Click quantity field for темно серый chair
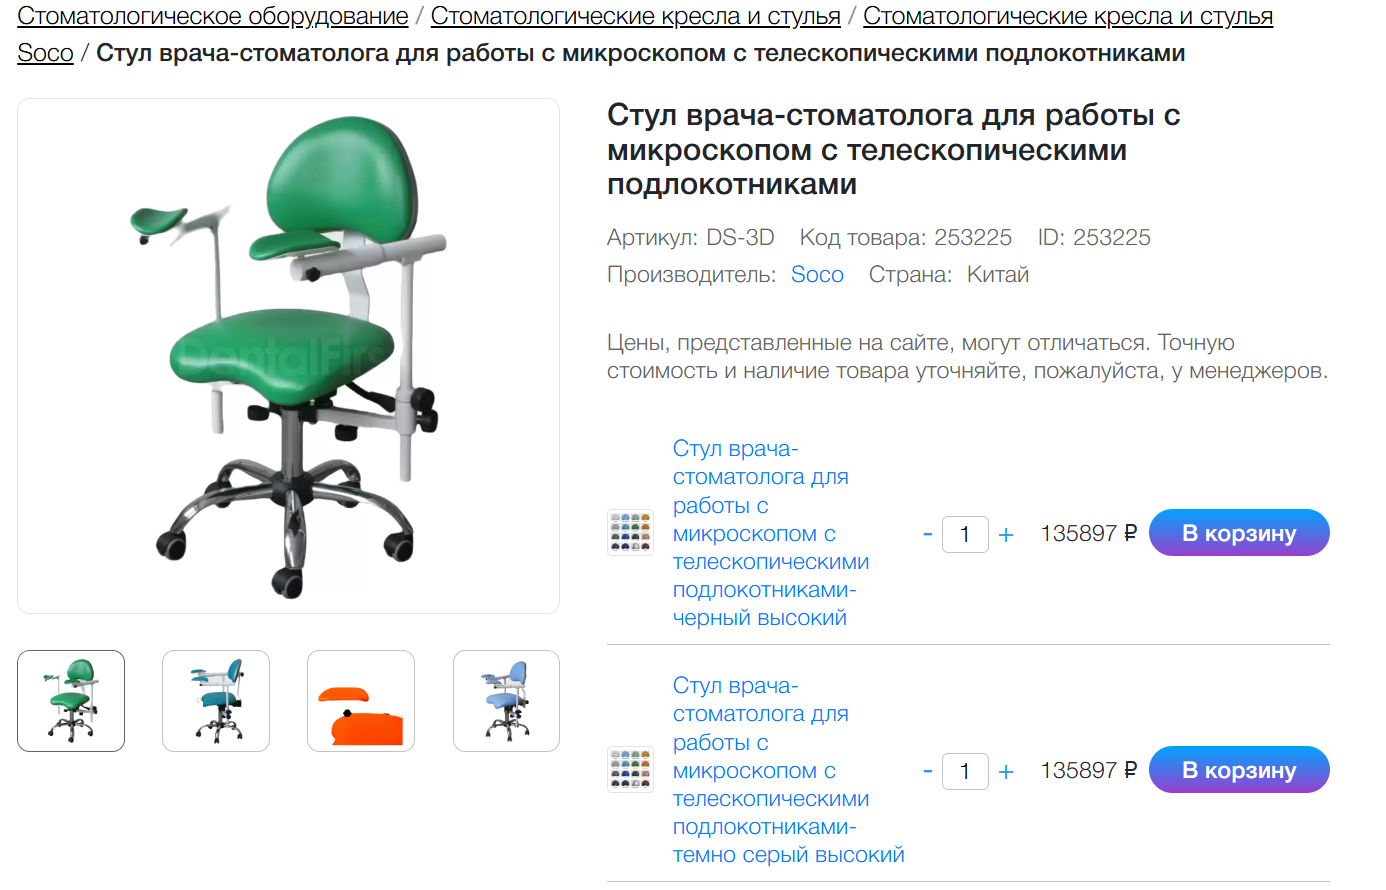The height and width of the screenshot is (890, 1386). 965,771
